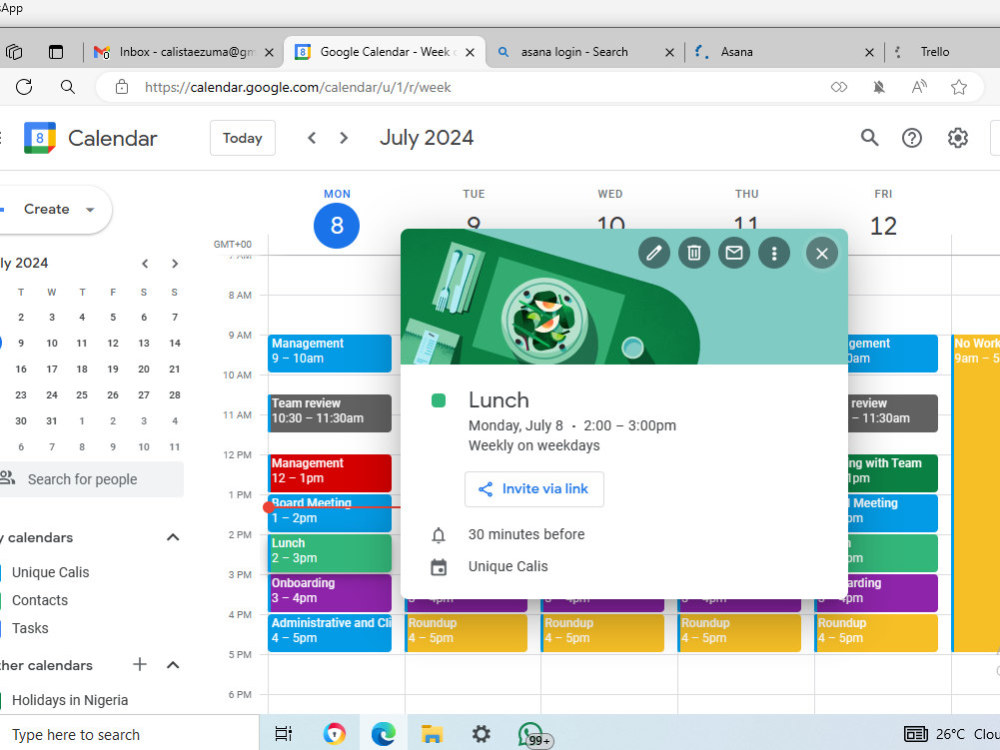Screen dimensions: 1000x750
Task: Open Lunch event options three-dot menu
Action: [x=774, y=253]
